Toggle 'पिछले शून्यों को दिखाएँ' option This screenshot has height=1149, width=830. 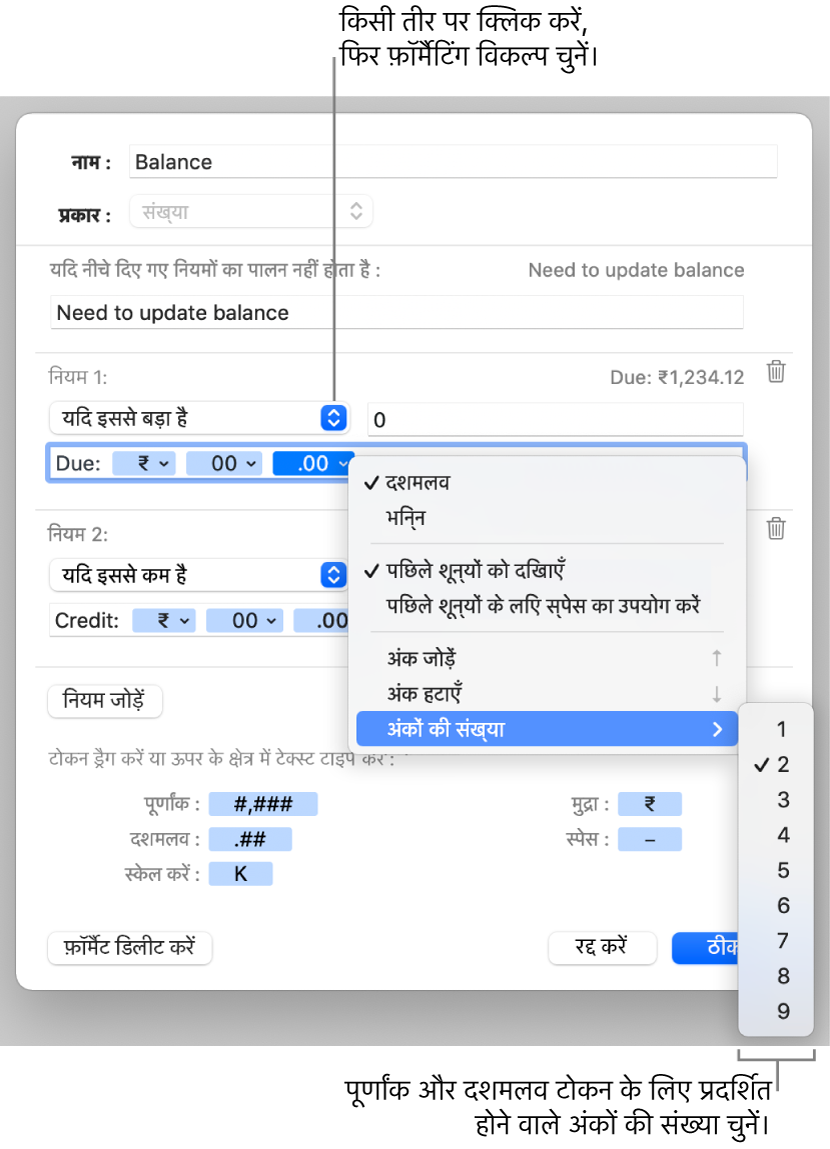click(x=546, y=570)
